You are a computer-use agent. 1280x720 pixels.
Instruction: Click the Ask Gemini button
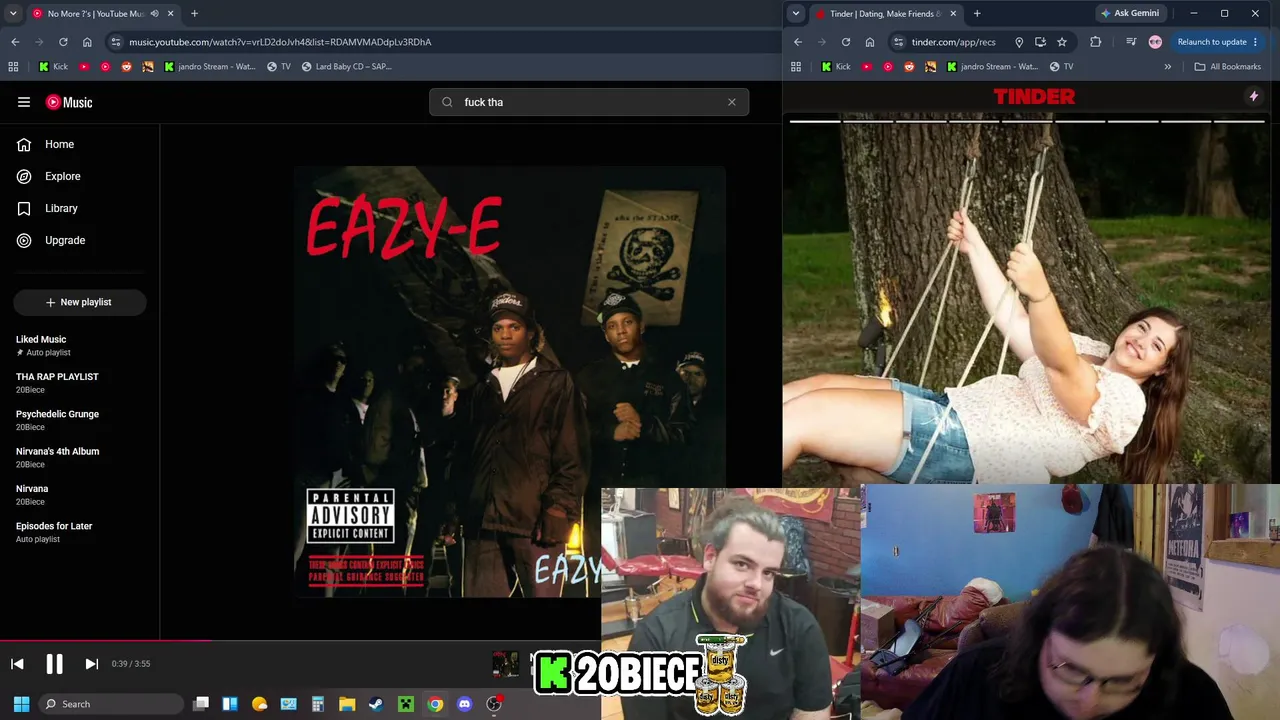1130,14
